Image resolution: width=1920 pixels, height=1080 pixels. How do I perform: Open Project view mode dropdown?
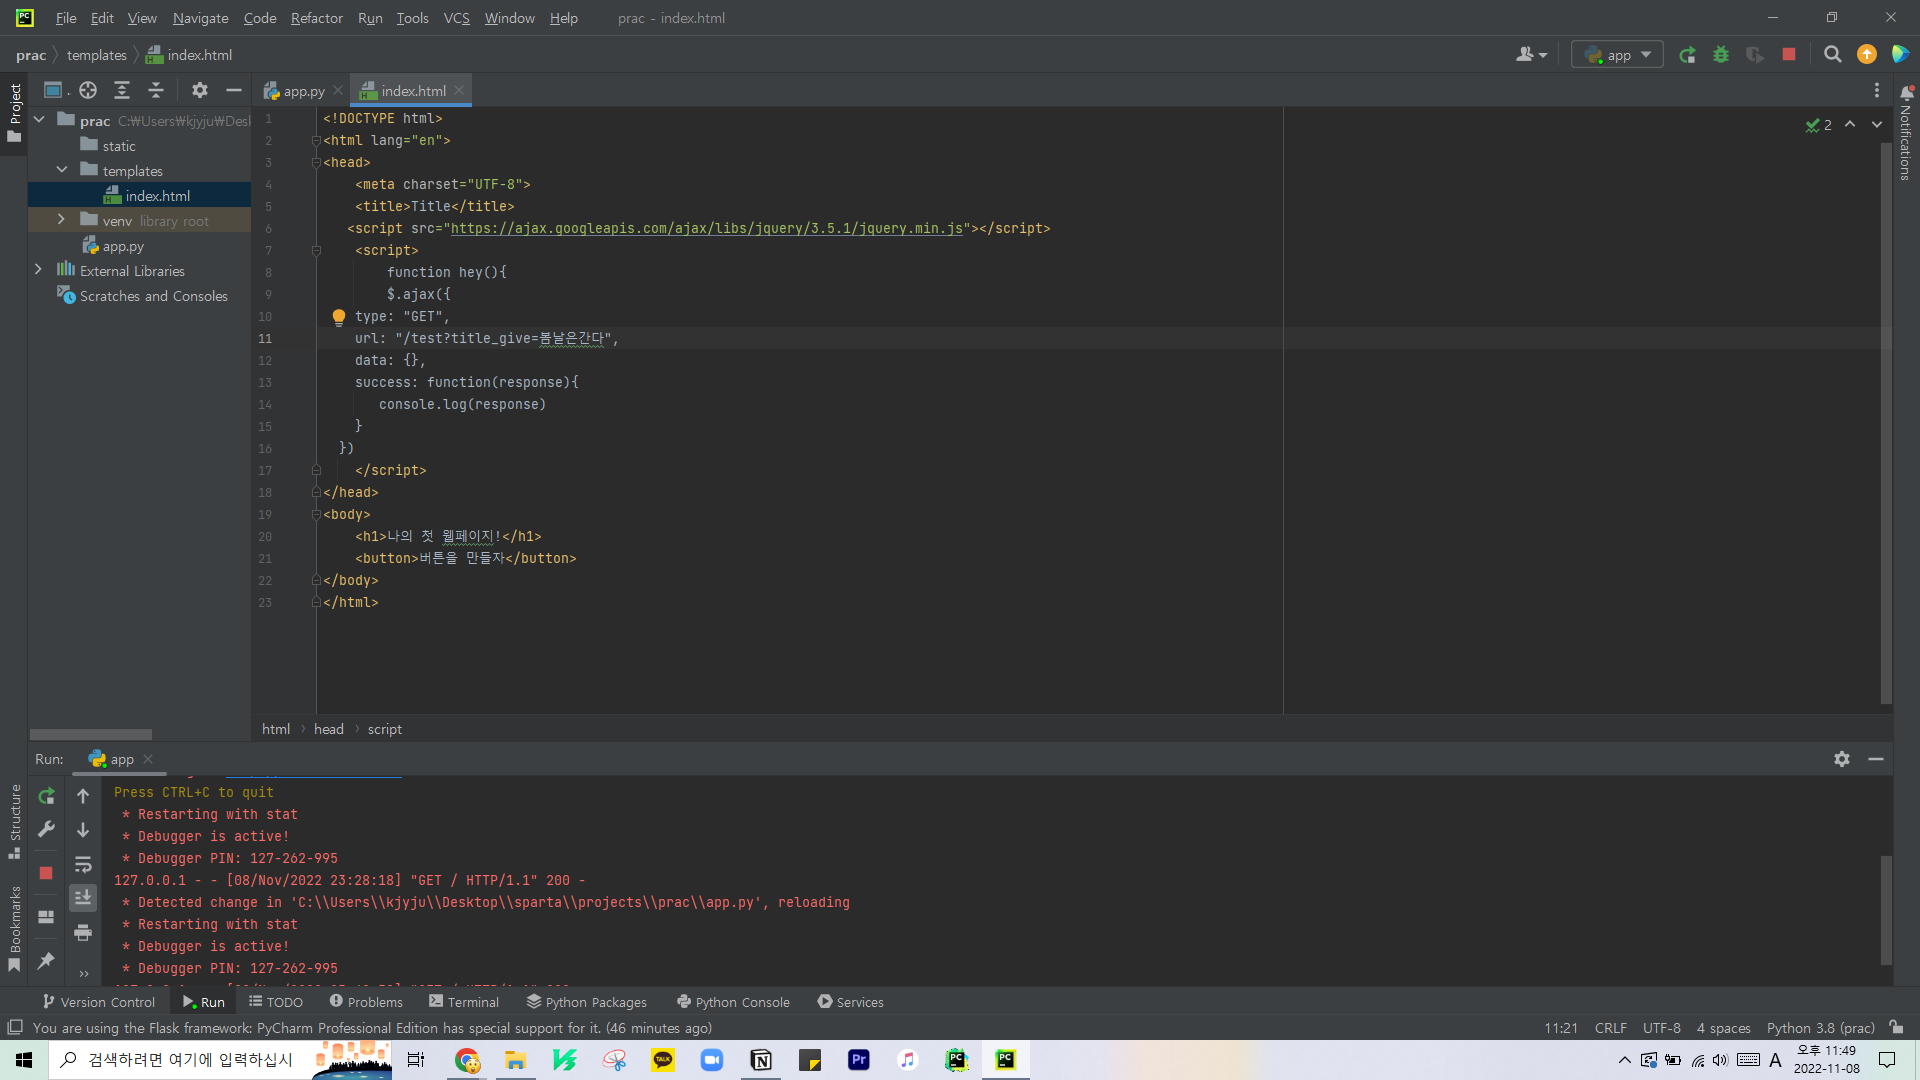click(x=56, y=90)
